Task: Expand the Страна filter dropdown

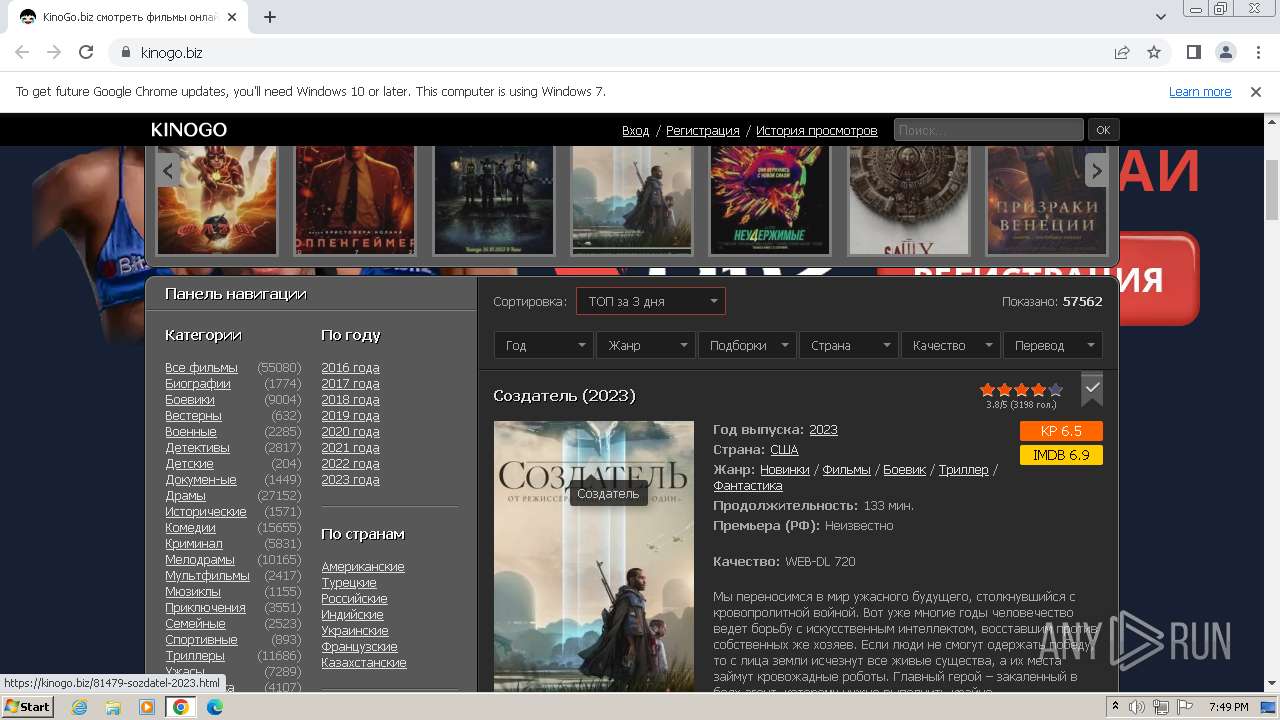Action: pos(848,345)
